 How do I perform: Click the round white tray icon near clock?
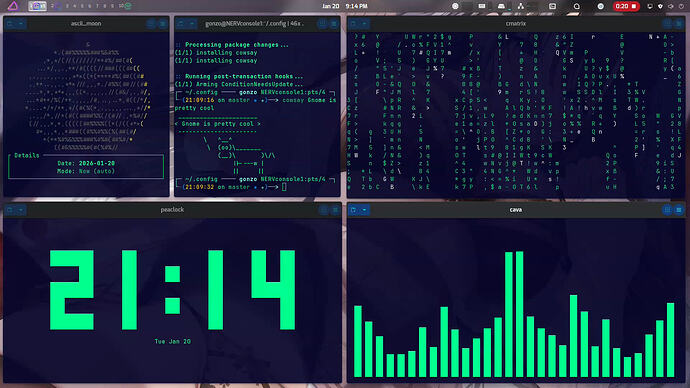coord(455,6)
